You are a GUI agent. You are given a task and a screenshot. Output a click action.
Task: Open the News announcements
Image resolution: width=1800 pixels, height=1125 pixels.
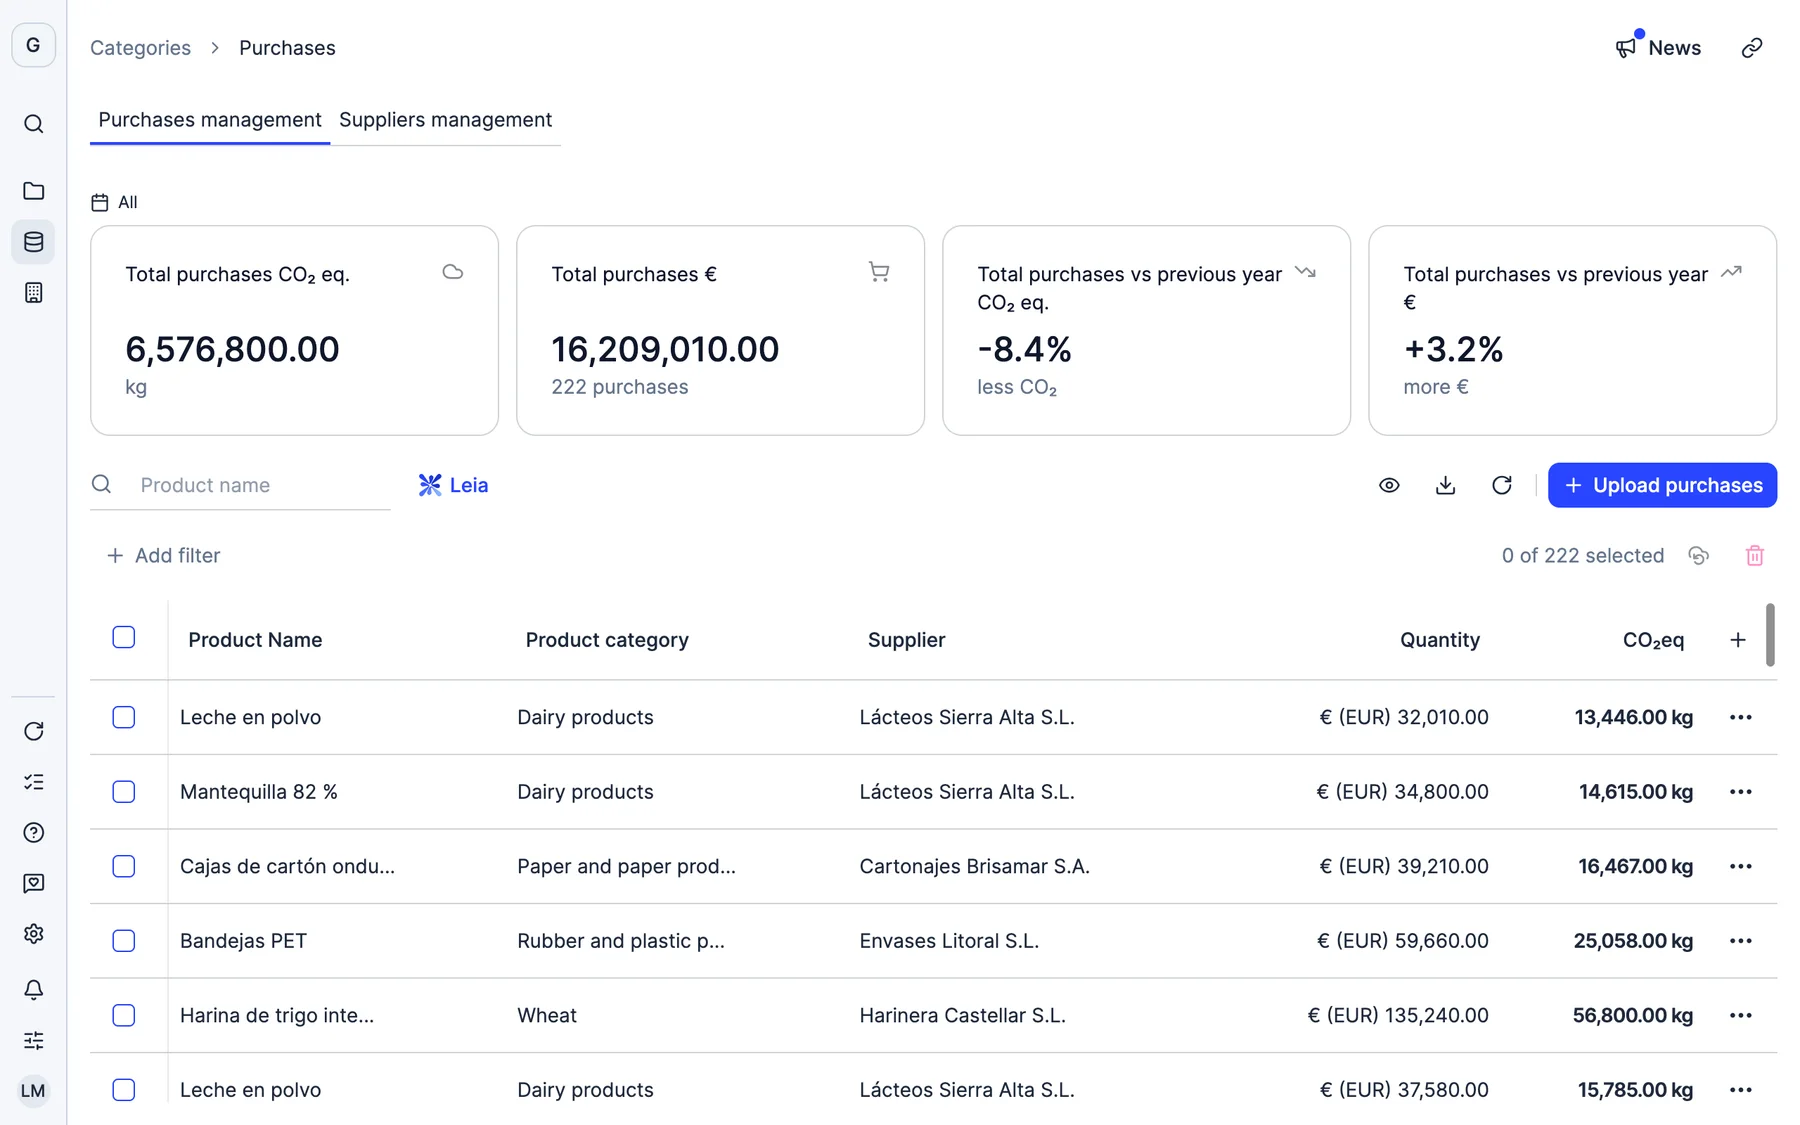1658,48
